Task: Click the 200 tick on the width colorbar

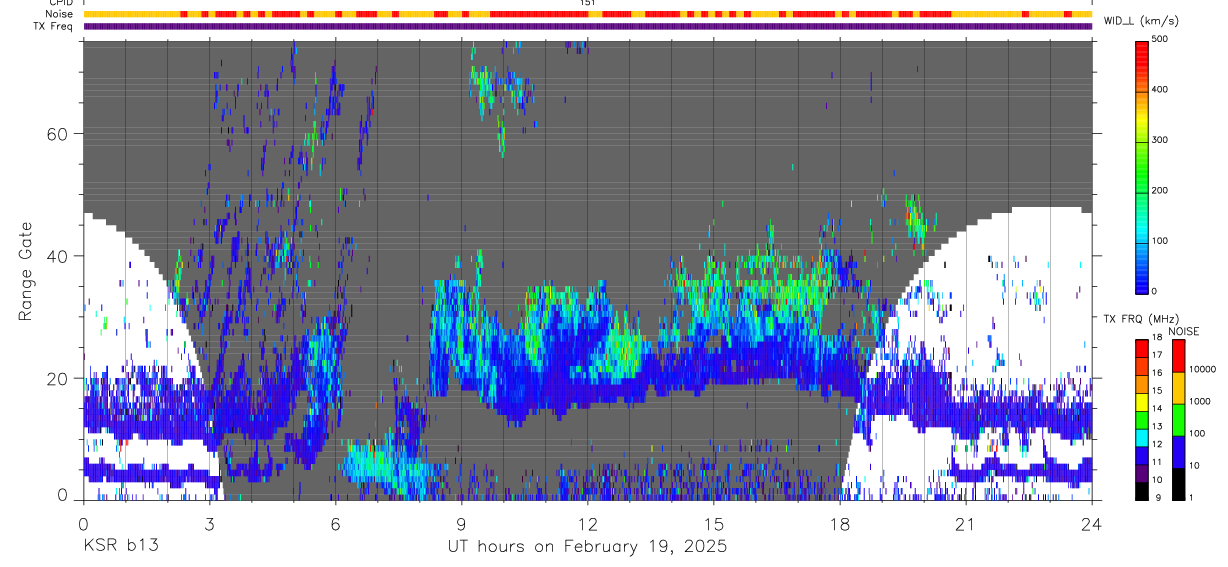Action: 1161,190
